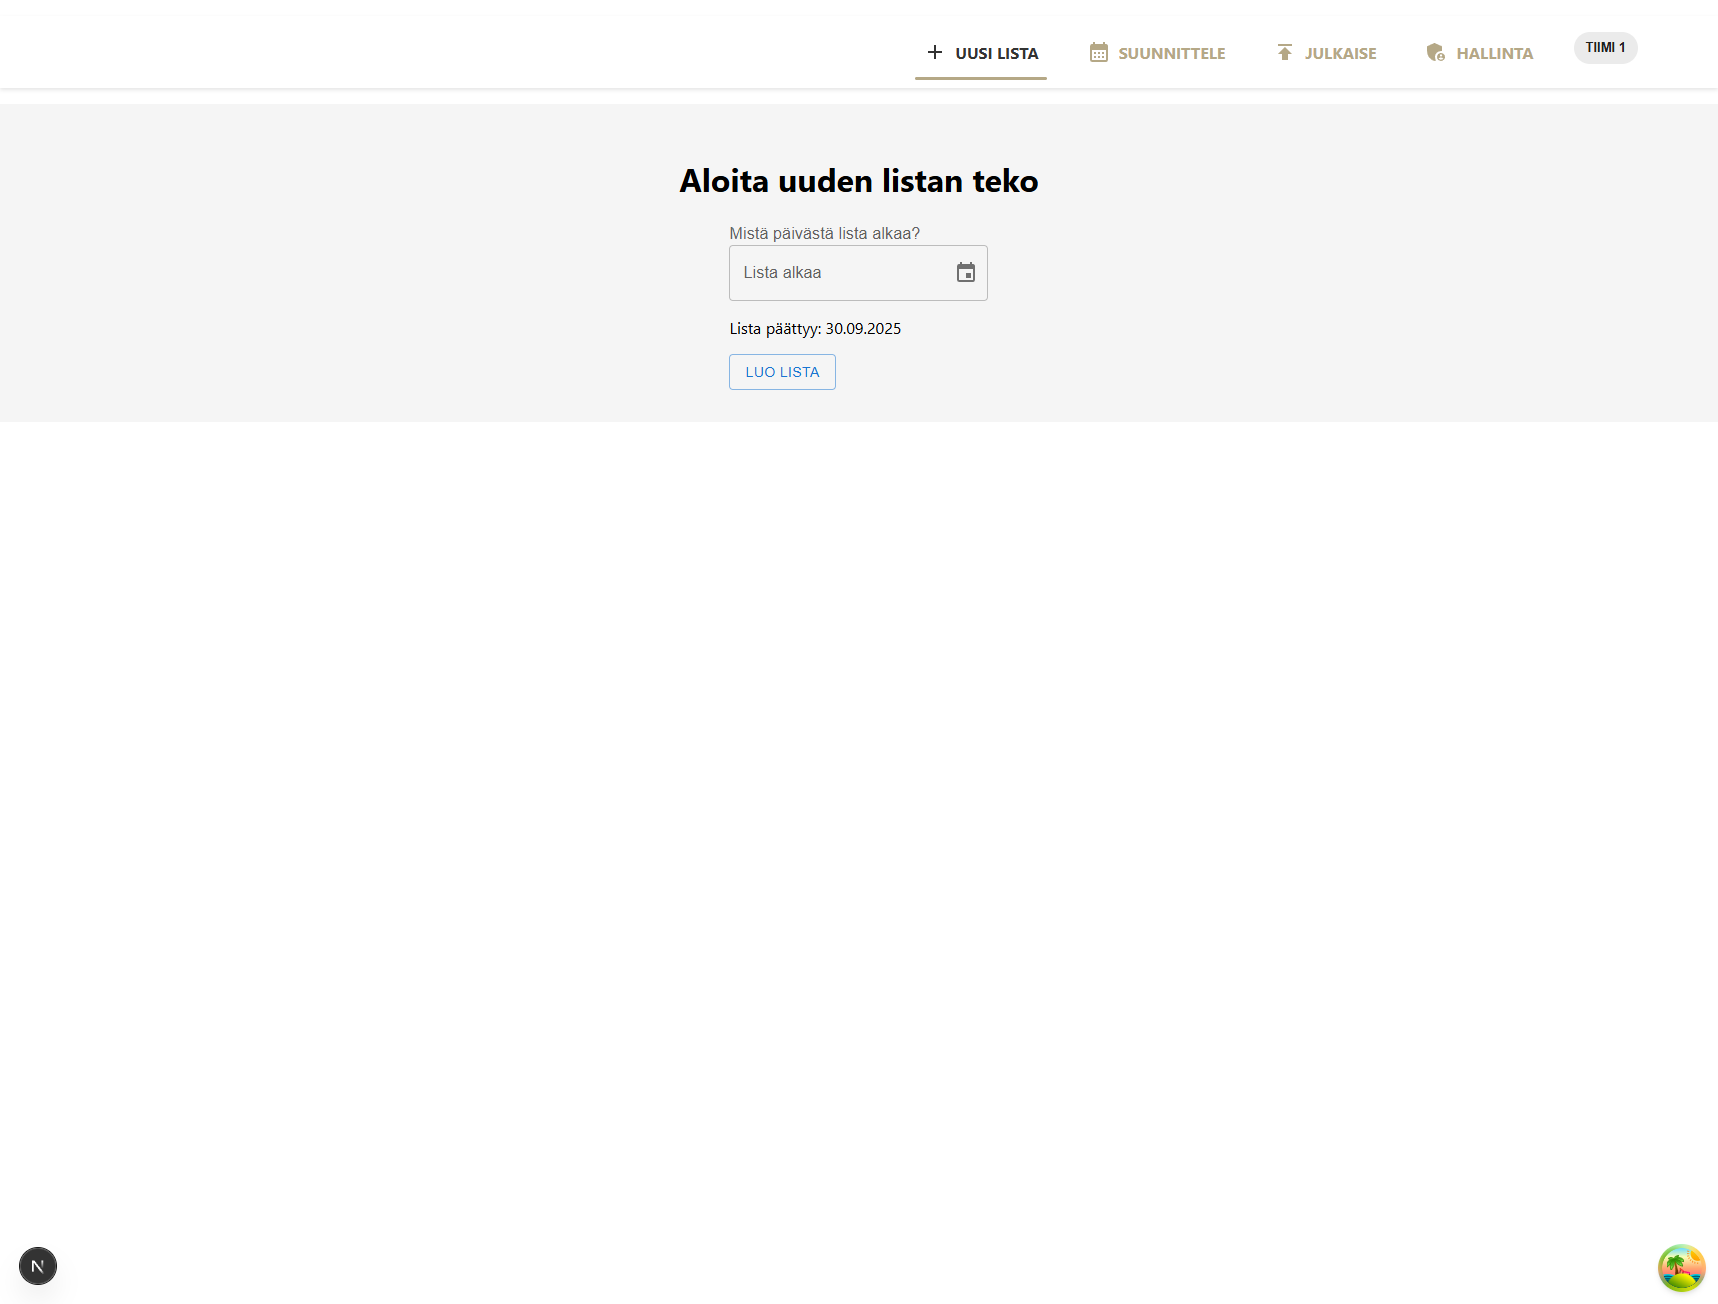Click the 30.09.2025 end date value
The image size is (1718, 1304).
tap(863, 329)
